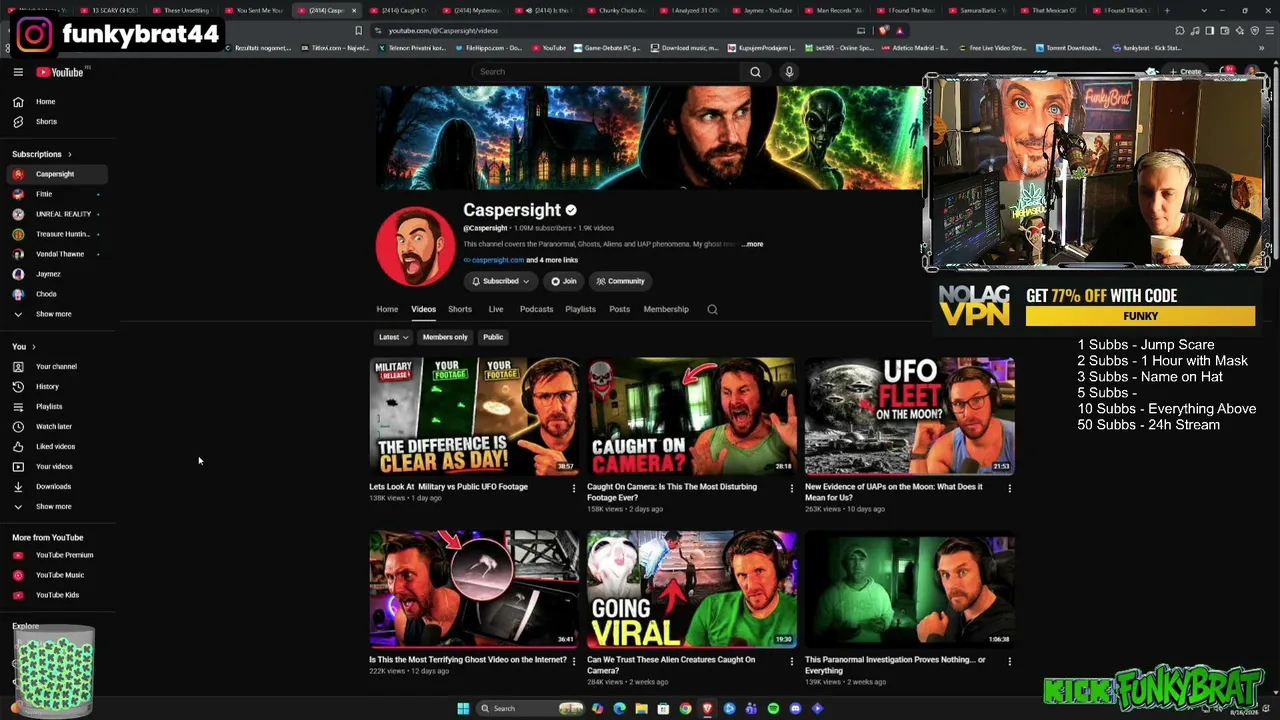This screenshot has height=720, width=1280.
Task: Expand the Subscriptions section header
Action: tap(42, 155)
